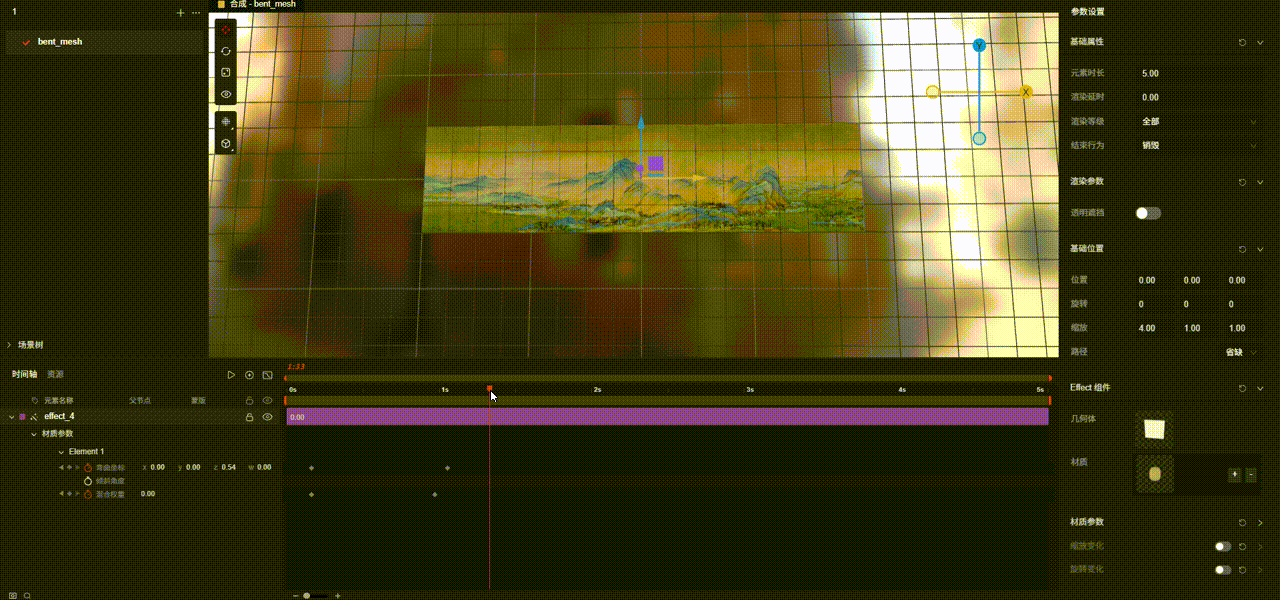Reset the Effect 组件 section
Screen dimensions: 1280x600
(x=1242, y=388)
